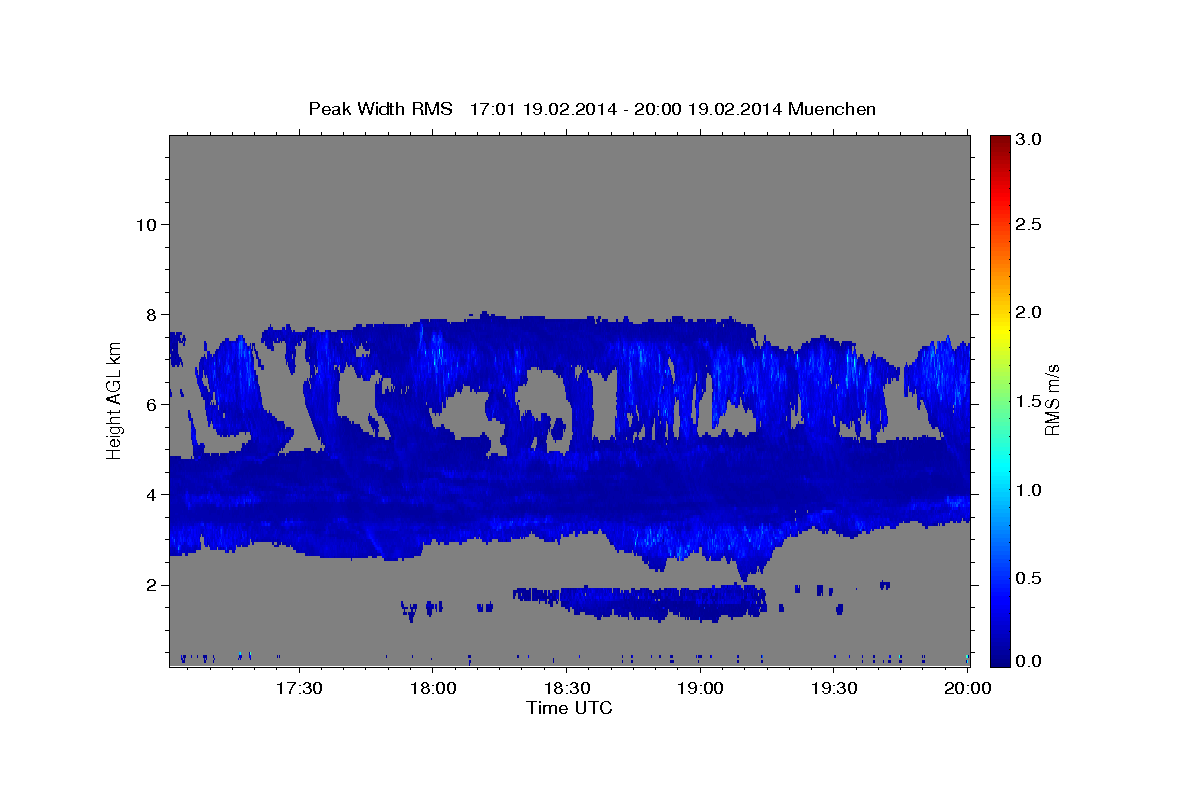The height and width of the screenshot is (800, 1200).
Task: Click the colorbar label '1.0'
Action: point(1030,490)
